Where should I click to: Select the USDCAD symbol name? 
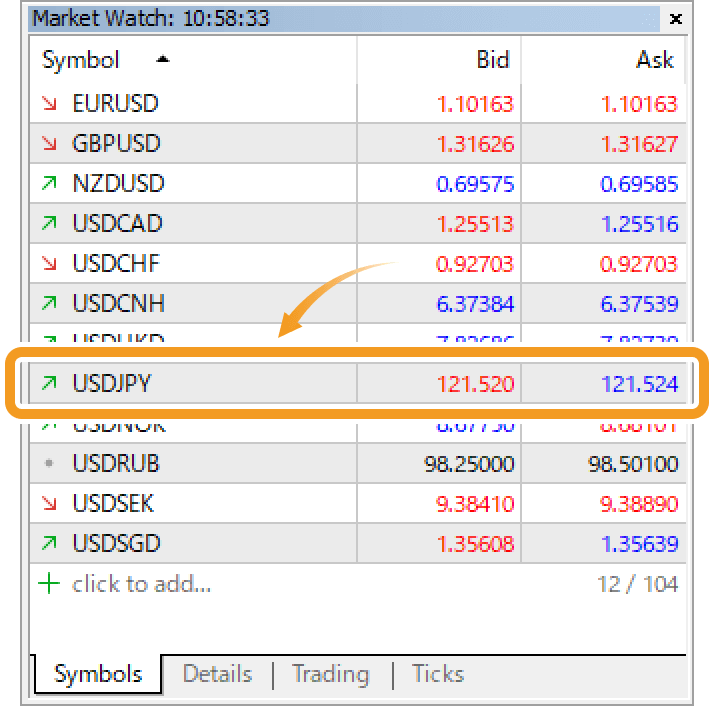point(117,224)
